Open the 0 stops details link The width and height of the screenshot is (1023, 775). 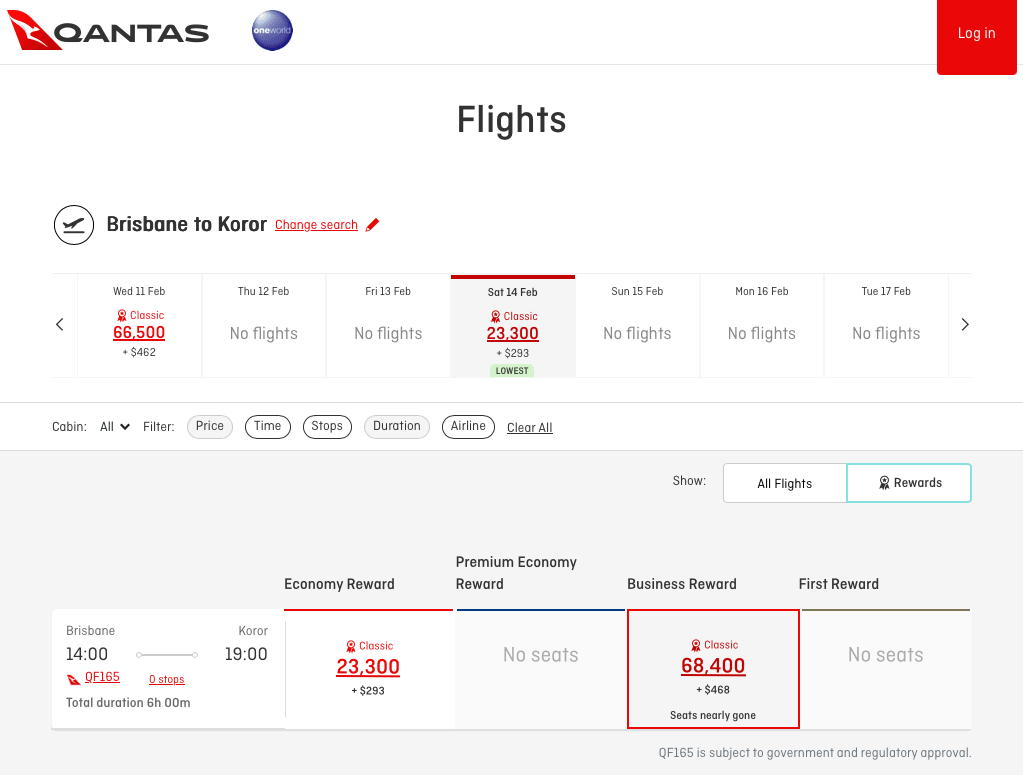pyautogui.click(x=167, y=679)
